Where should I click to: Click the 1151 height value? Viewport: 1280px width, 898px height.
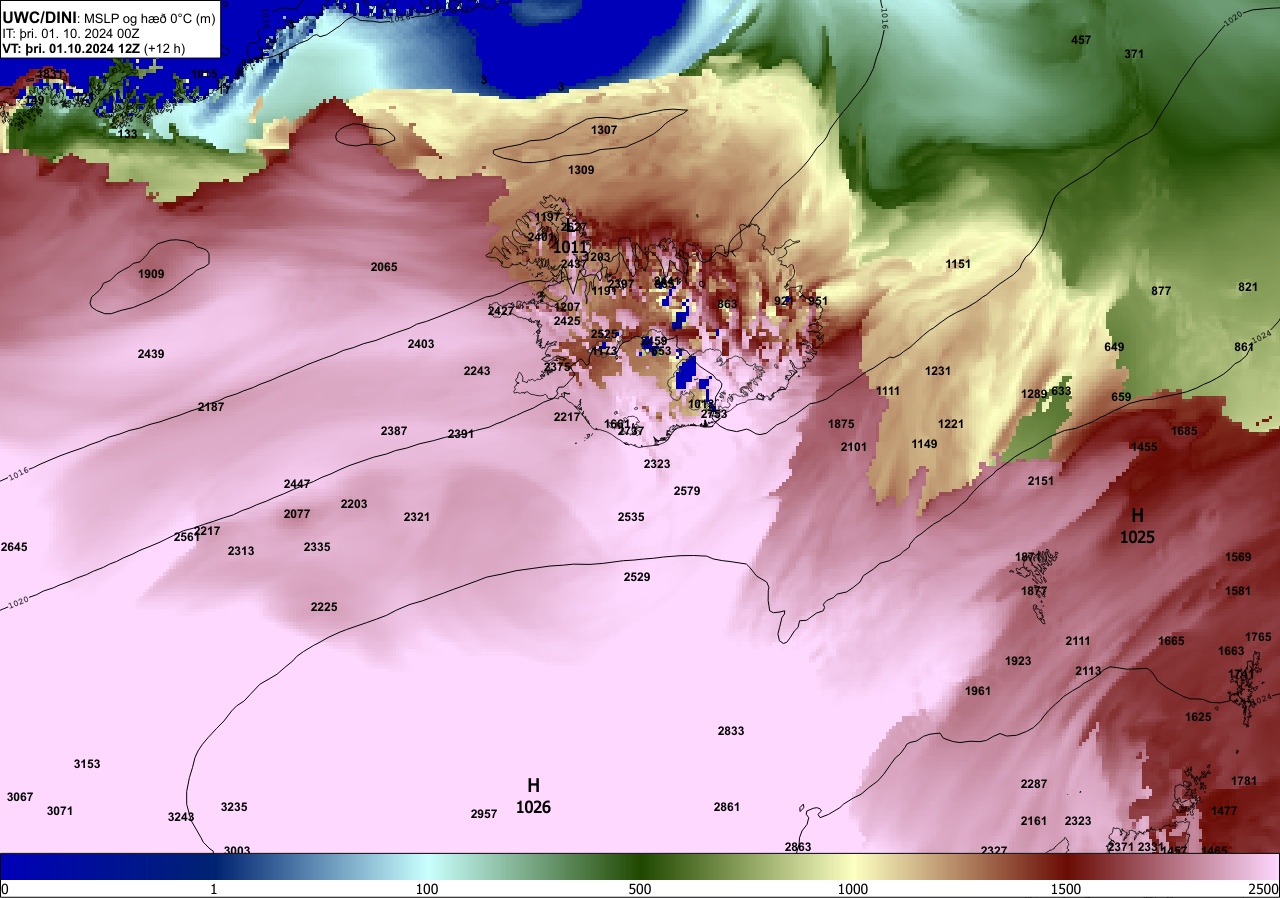959,264
